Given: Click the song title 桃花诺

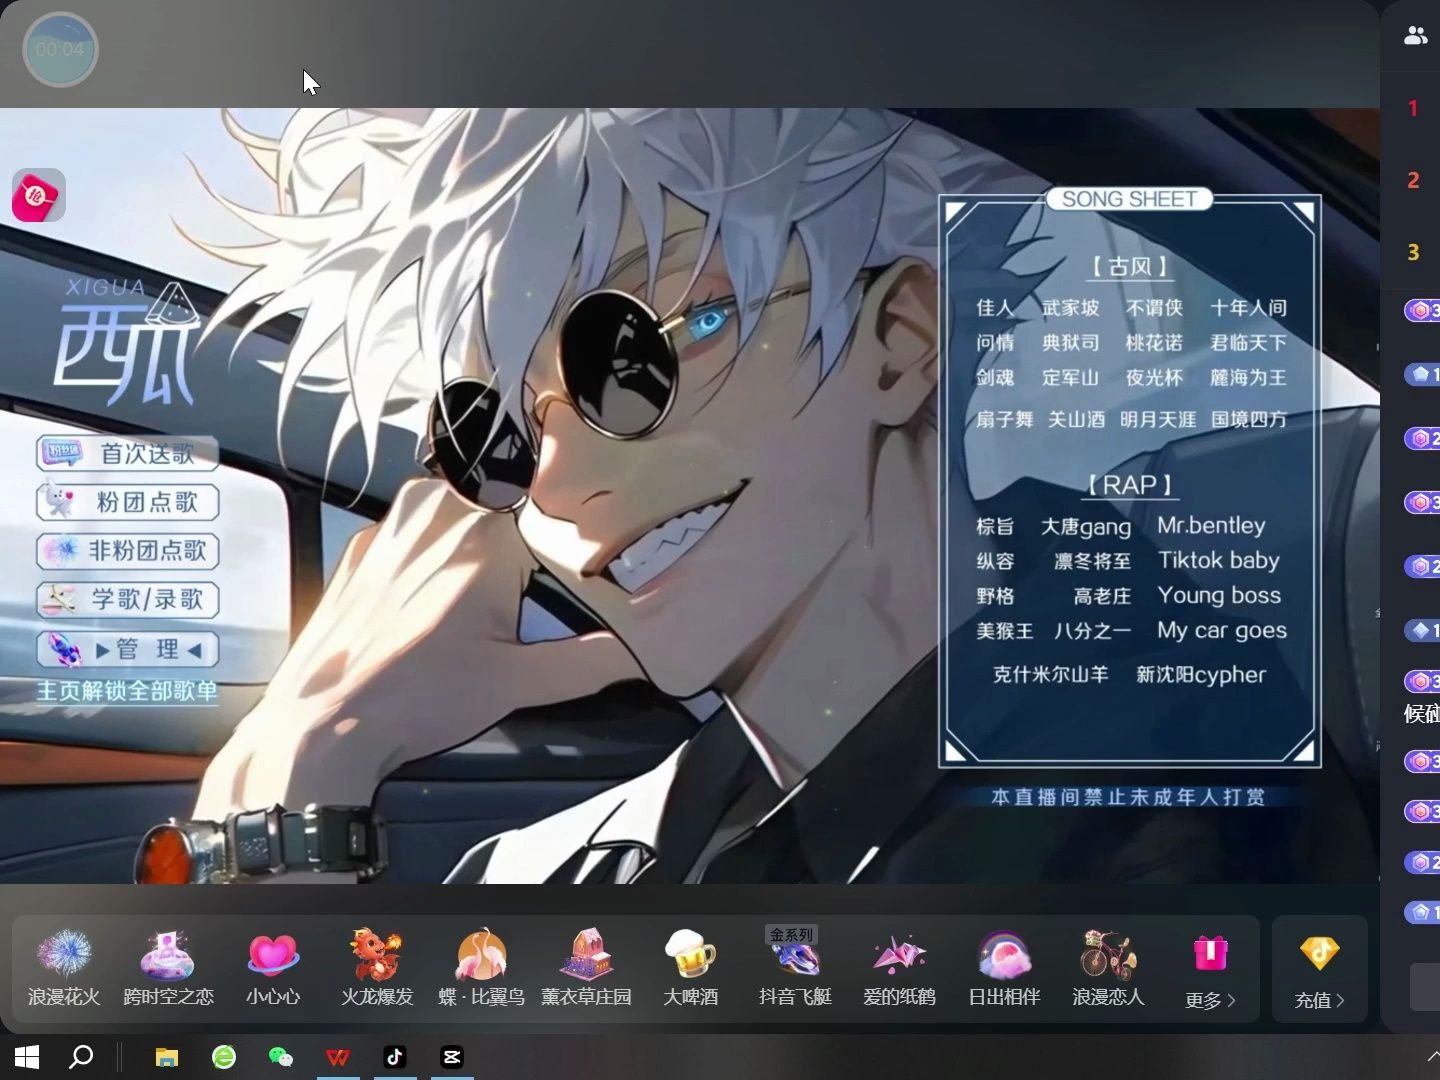Looking at the screenshot, I should [1154, 343].
